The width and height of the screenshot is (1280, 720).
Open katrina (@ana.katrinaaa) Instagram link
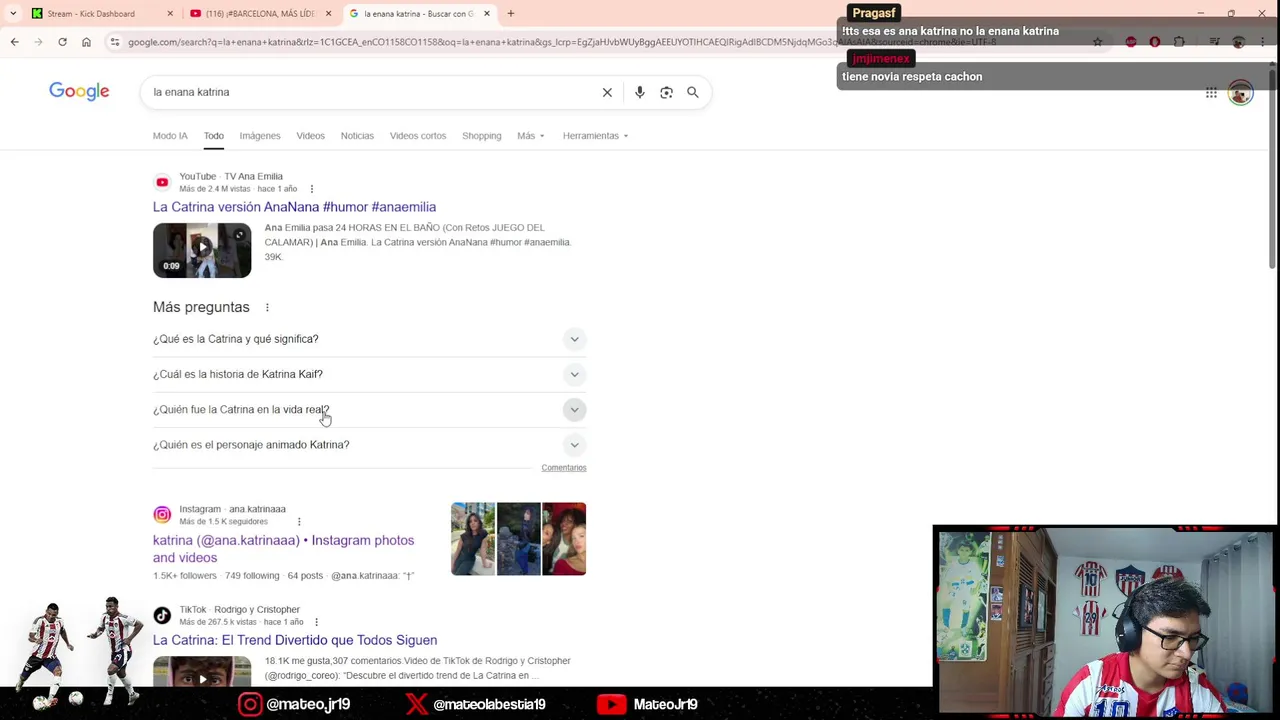(x=283, y=549)
